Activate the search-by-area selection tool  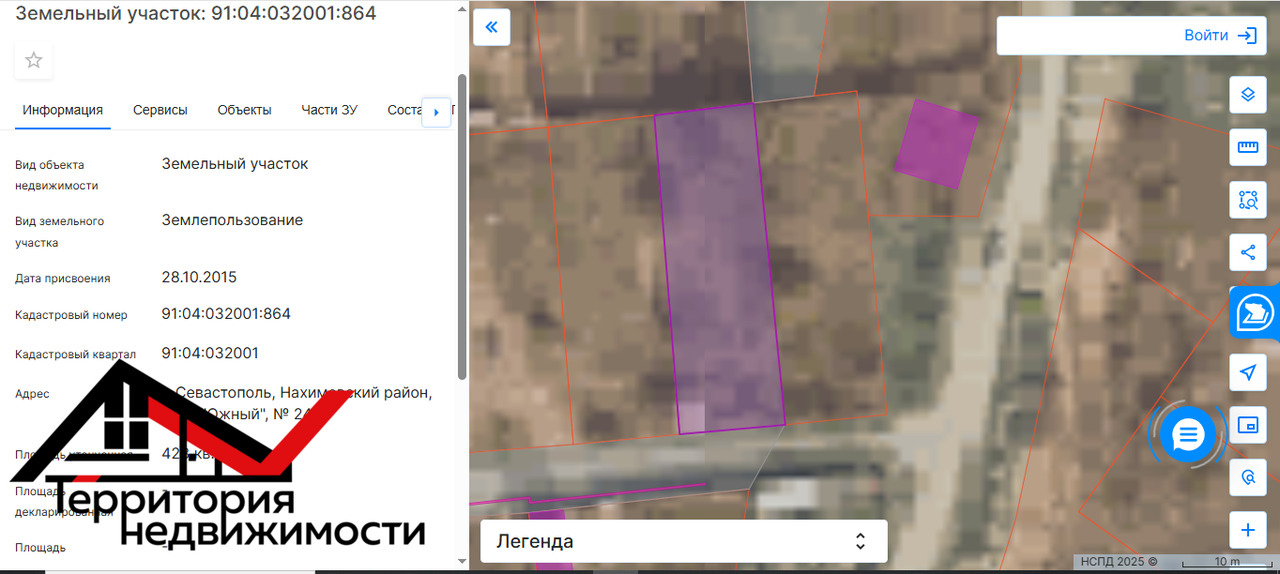pyautogui.click(x=1247, y=200)
